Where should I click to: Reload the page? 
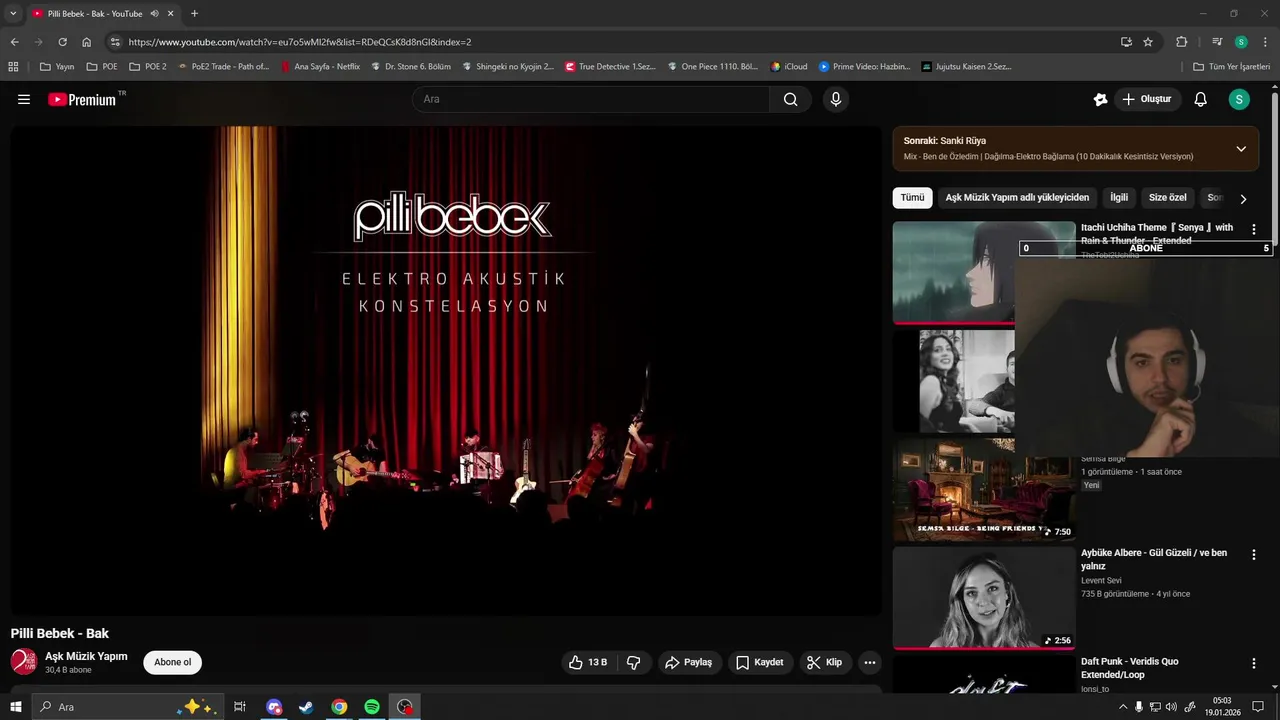[62, 42]
